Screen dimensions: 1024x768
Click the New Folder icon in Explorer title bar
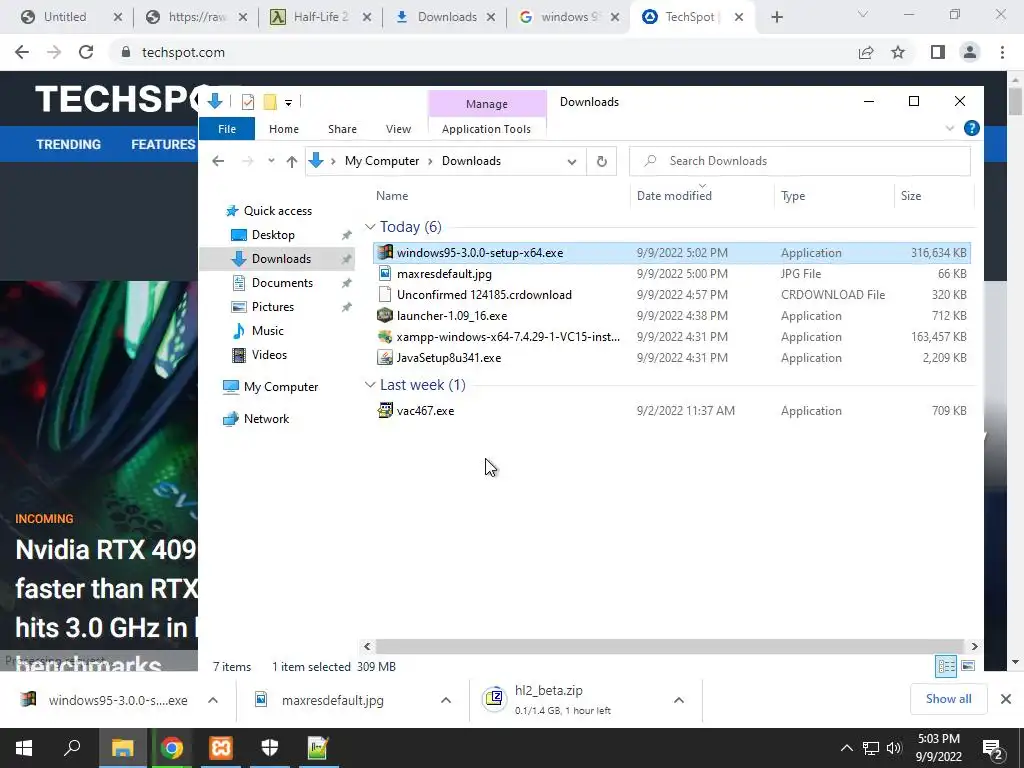click(x=270, y=102)
